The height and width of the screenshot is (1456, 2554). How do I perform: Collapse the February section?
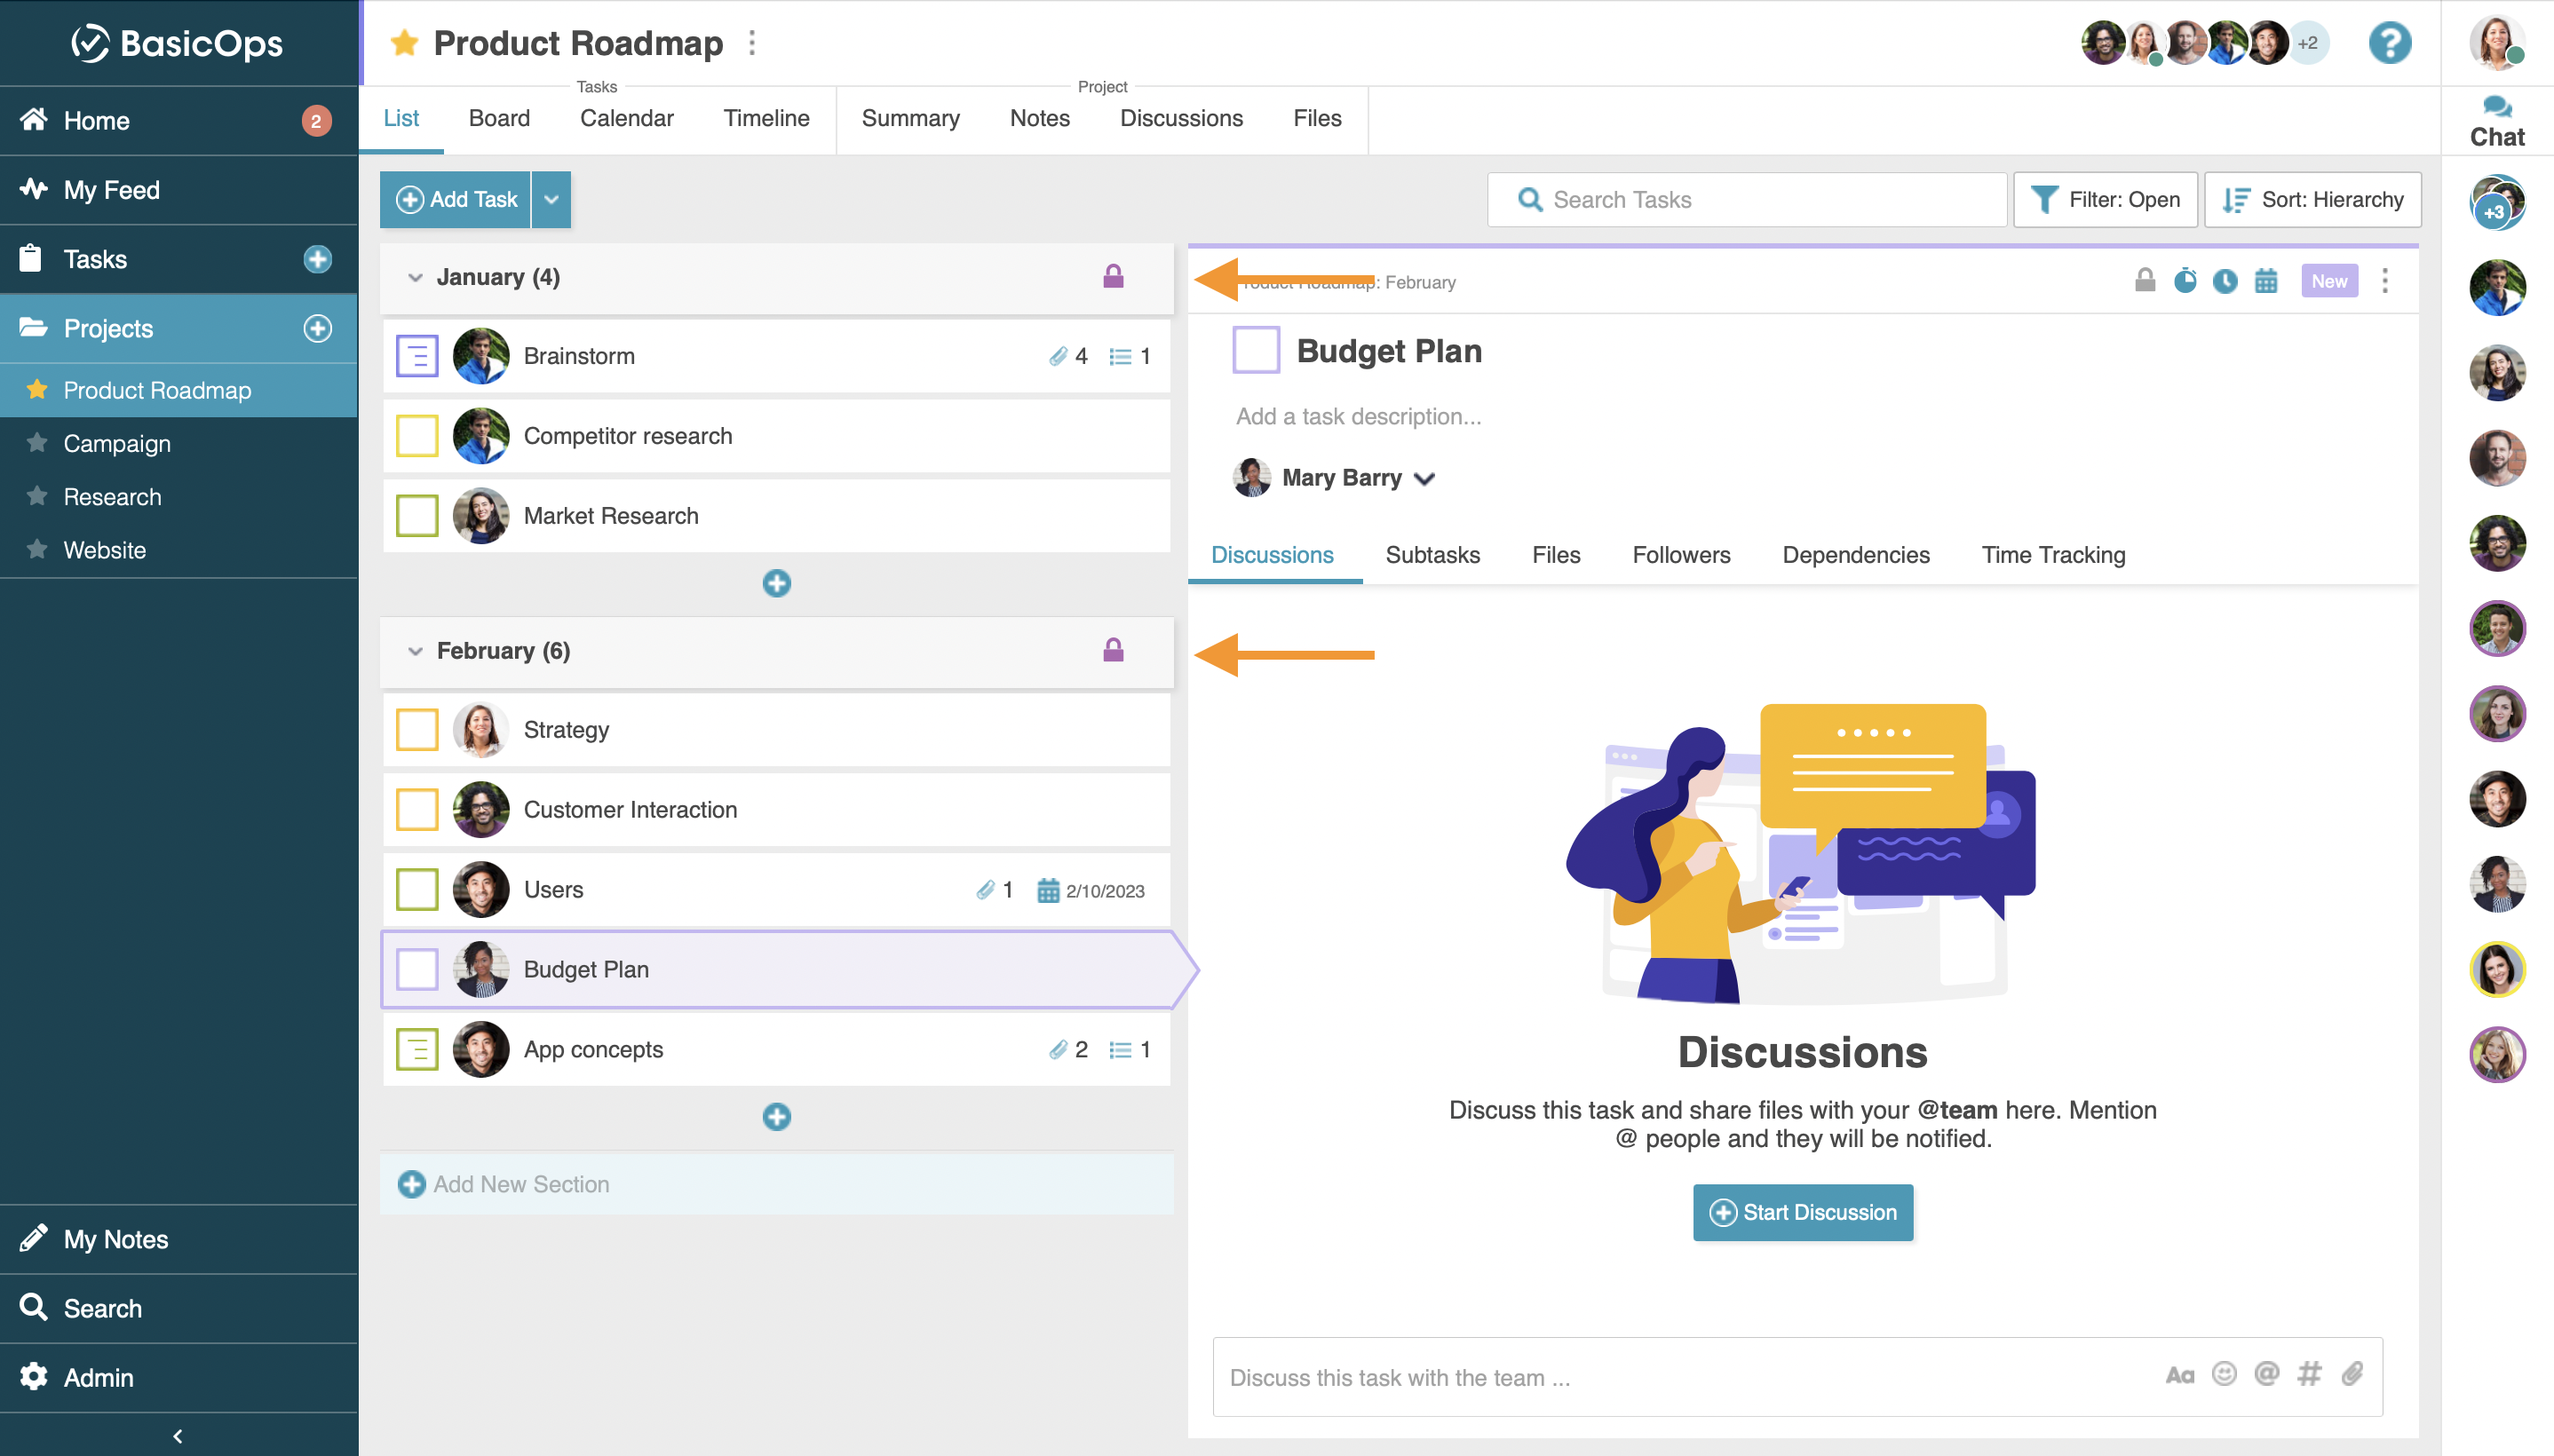coord(415,651)
